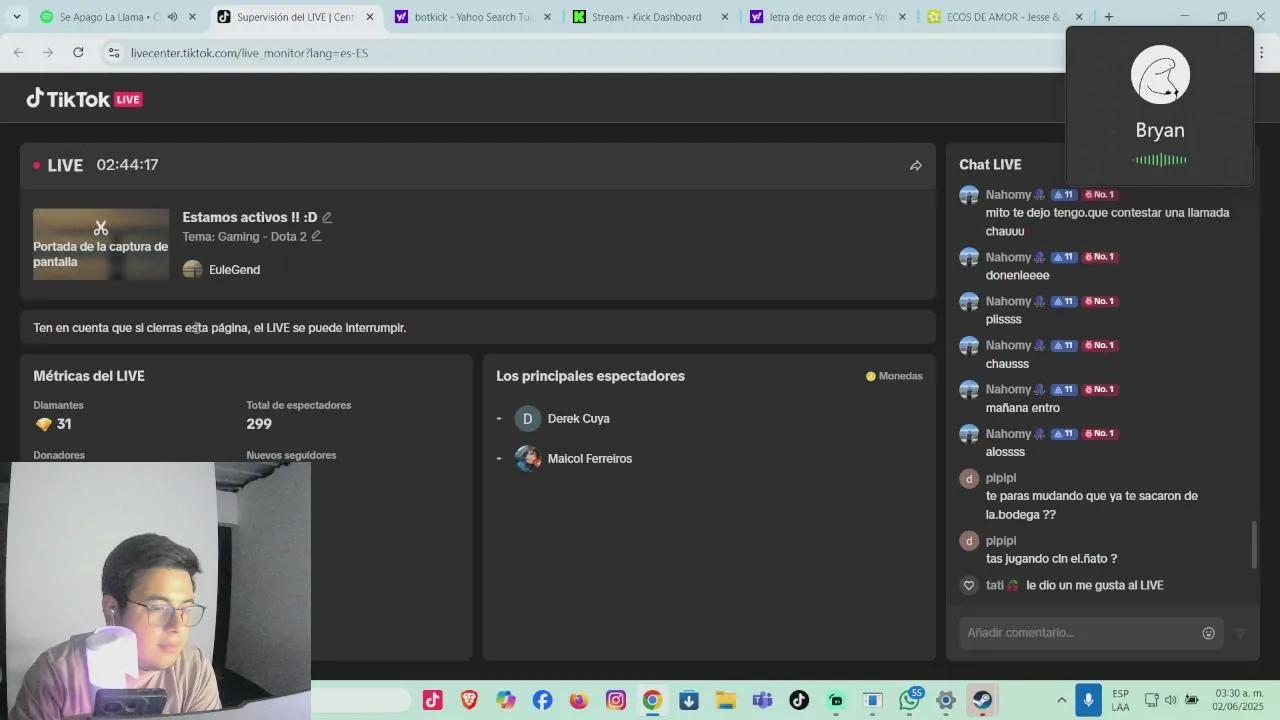Click the scissors screenshot cover icon
This screenshot has width=1280, height=720.
point(101,228)
